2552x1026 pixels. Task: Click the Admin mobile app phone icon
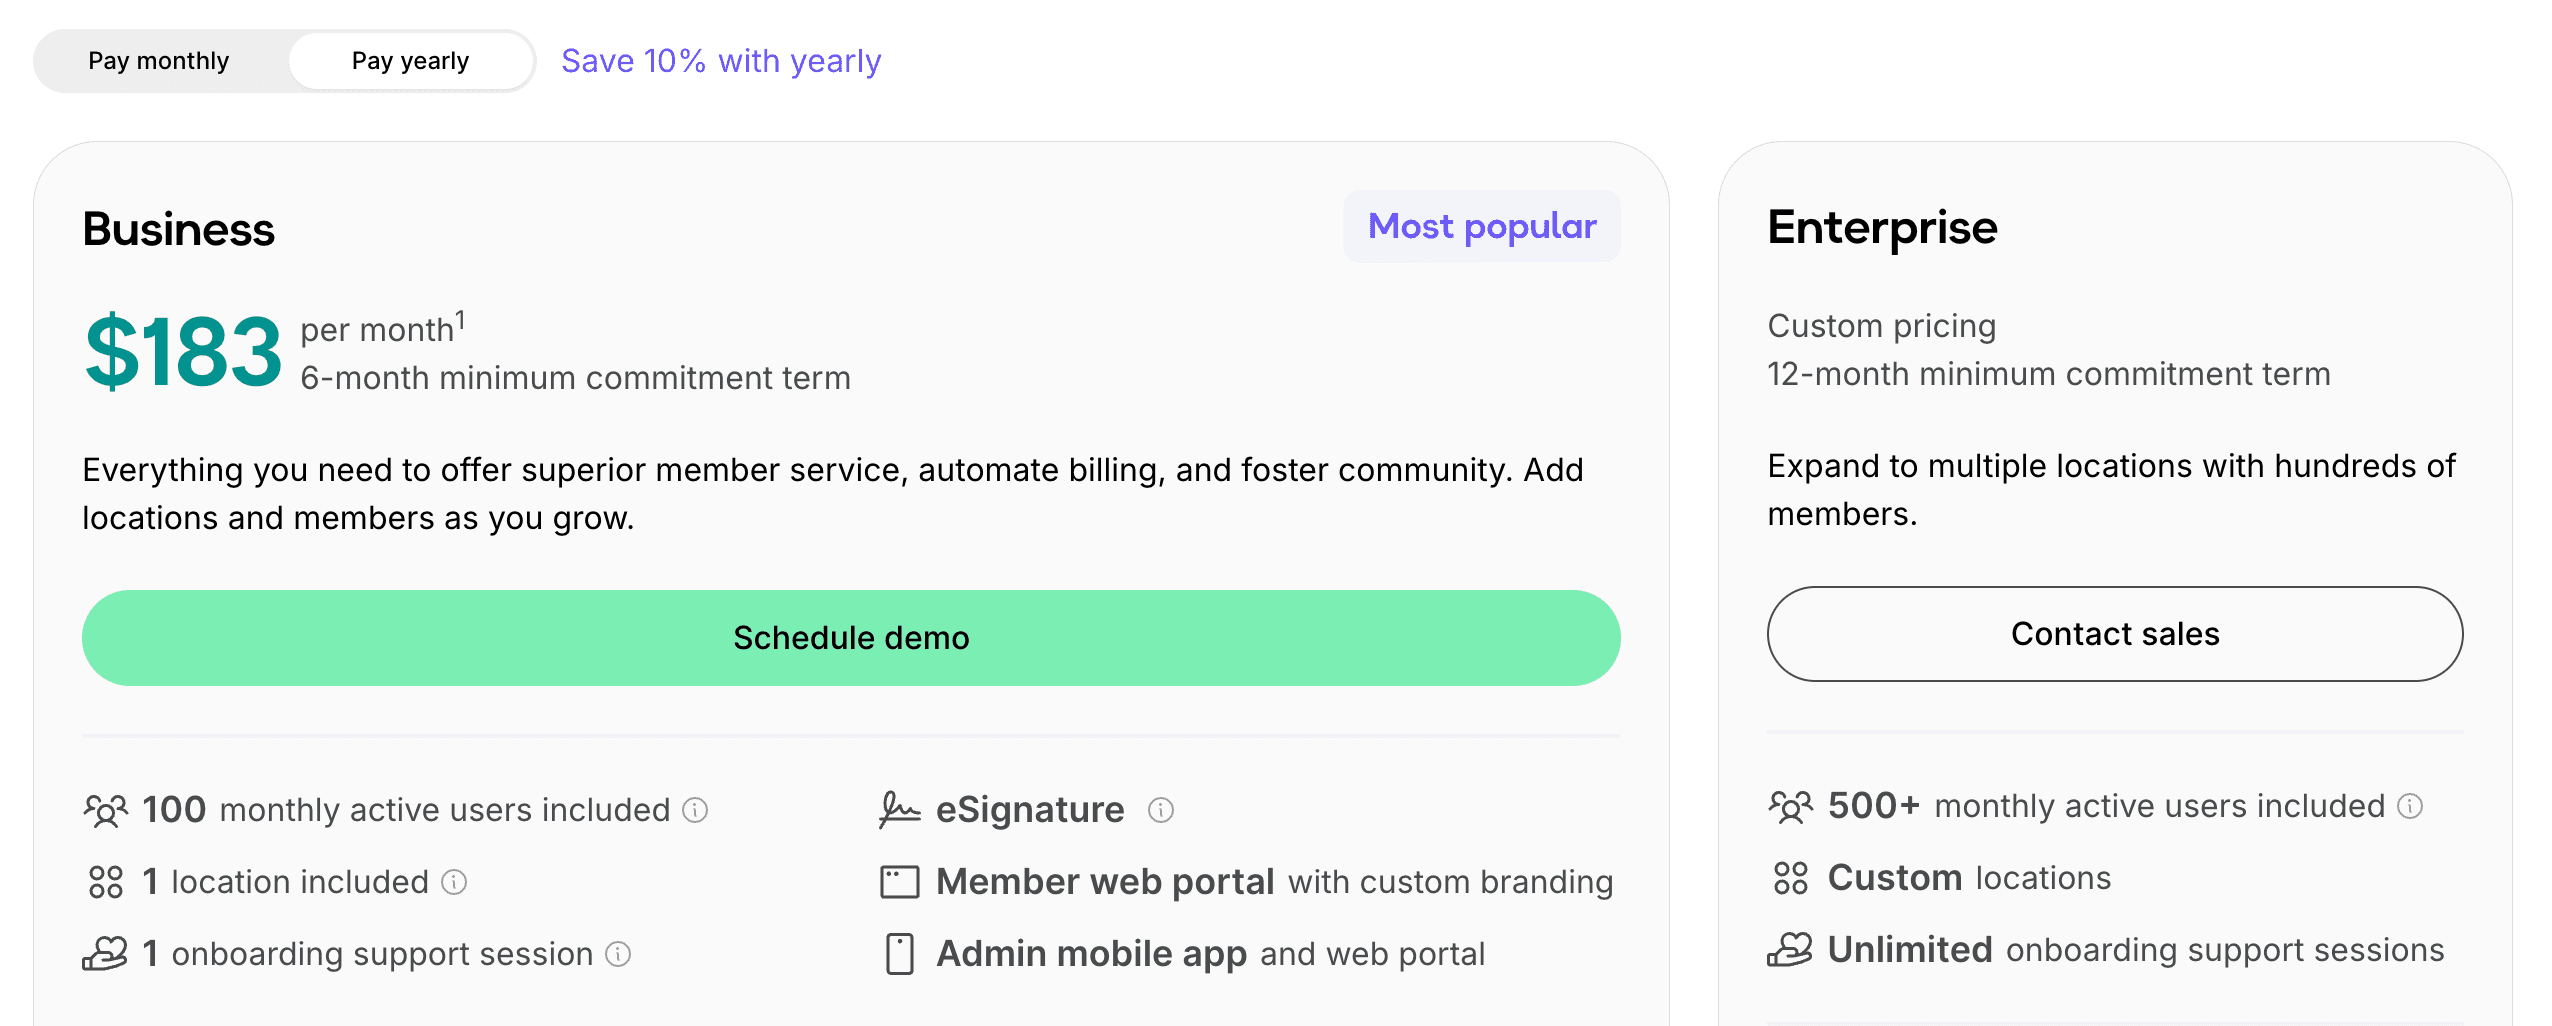click(899, 954)
